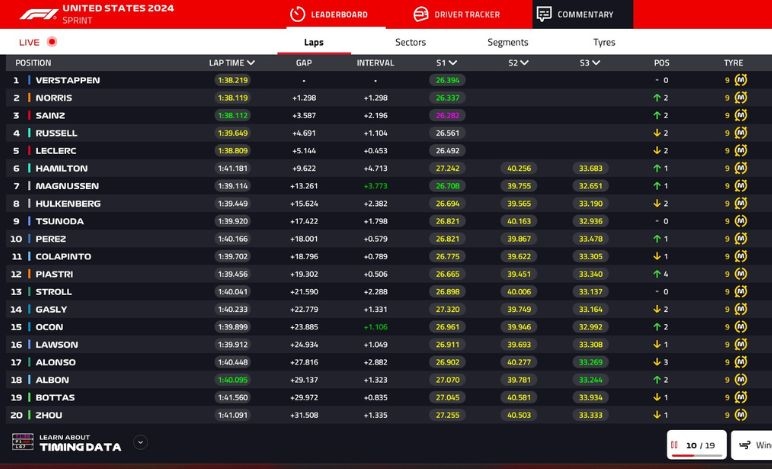Click the medium tyre icon for Zhou
772x469 pixels.
coord(741,415)
